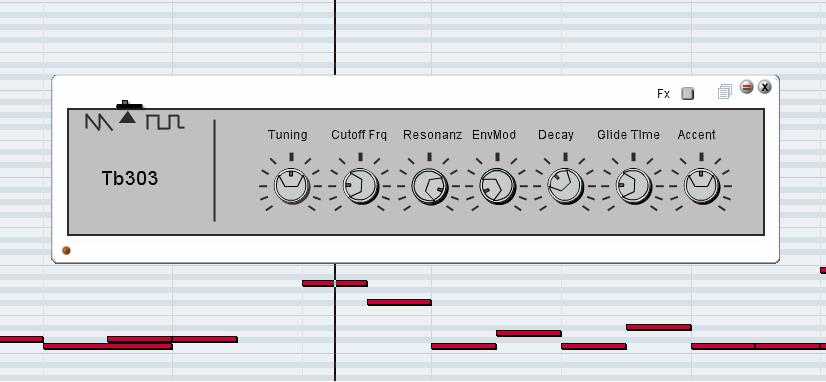Viewport: 826px width, 382px height.
Task: Click the Resonanz label
Action: coord(432,135)
